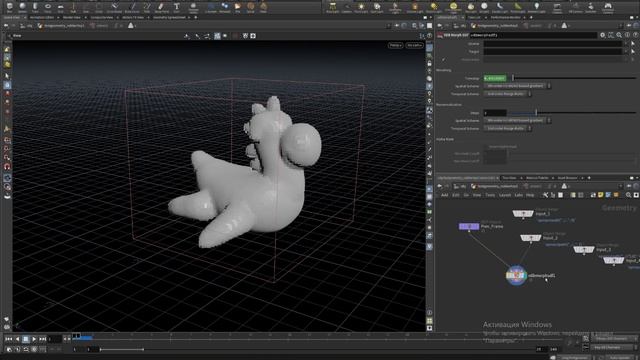Select the arrow select tool in left toolbar
640x360 pixels.
tap(7, 76)
